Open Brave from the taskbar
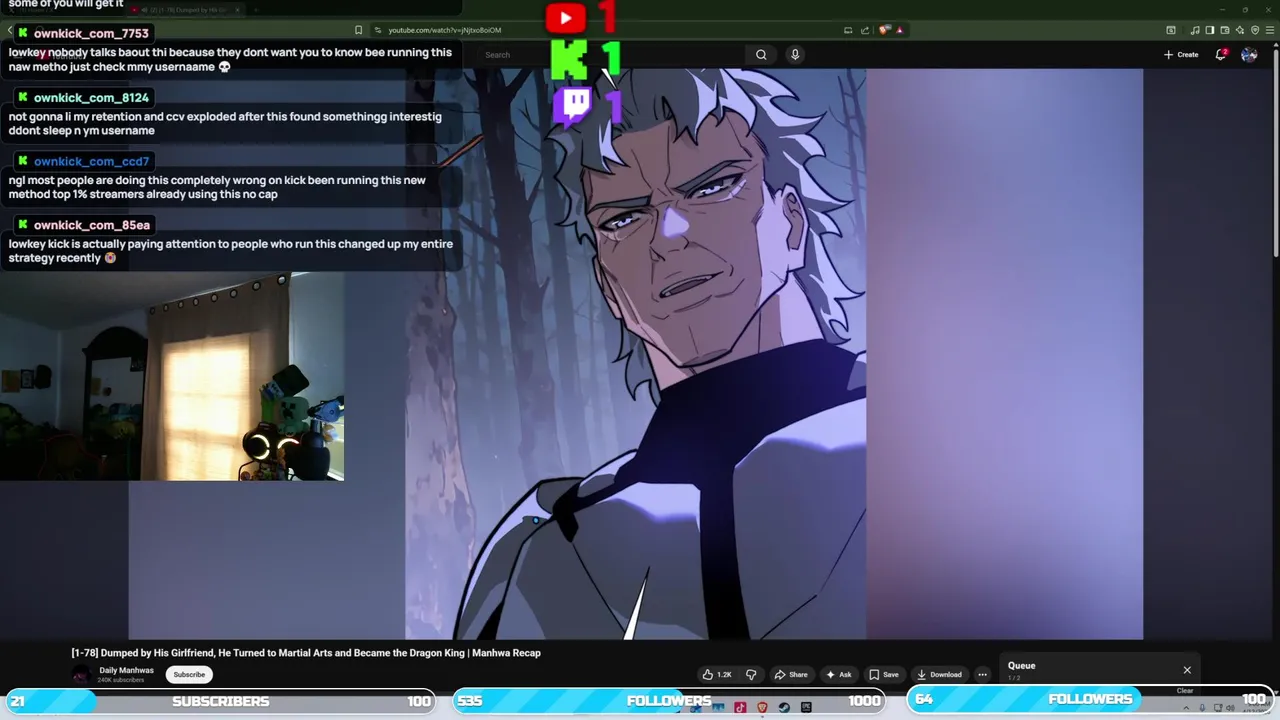Screen dimensions: 1280x720 coord(762,708)
